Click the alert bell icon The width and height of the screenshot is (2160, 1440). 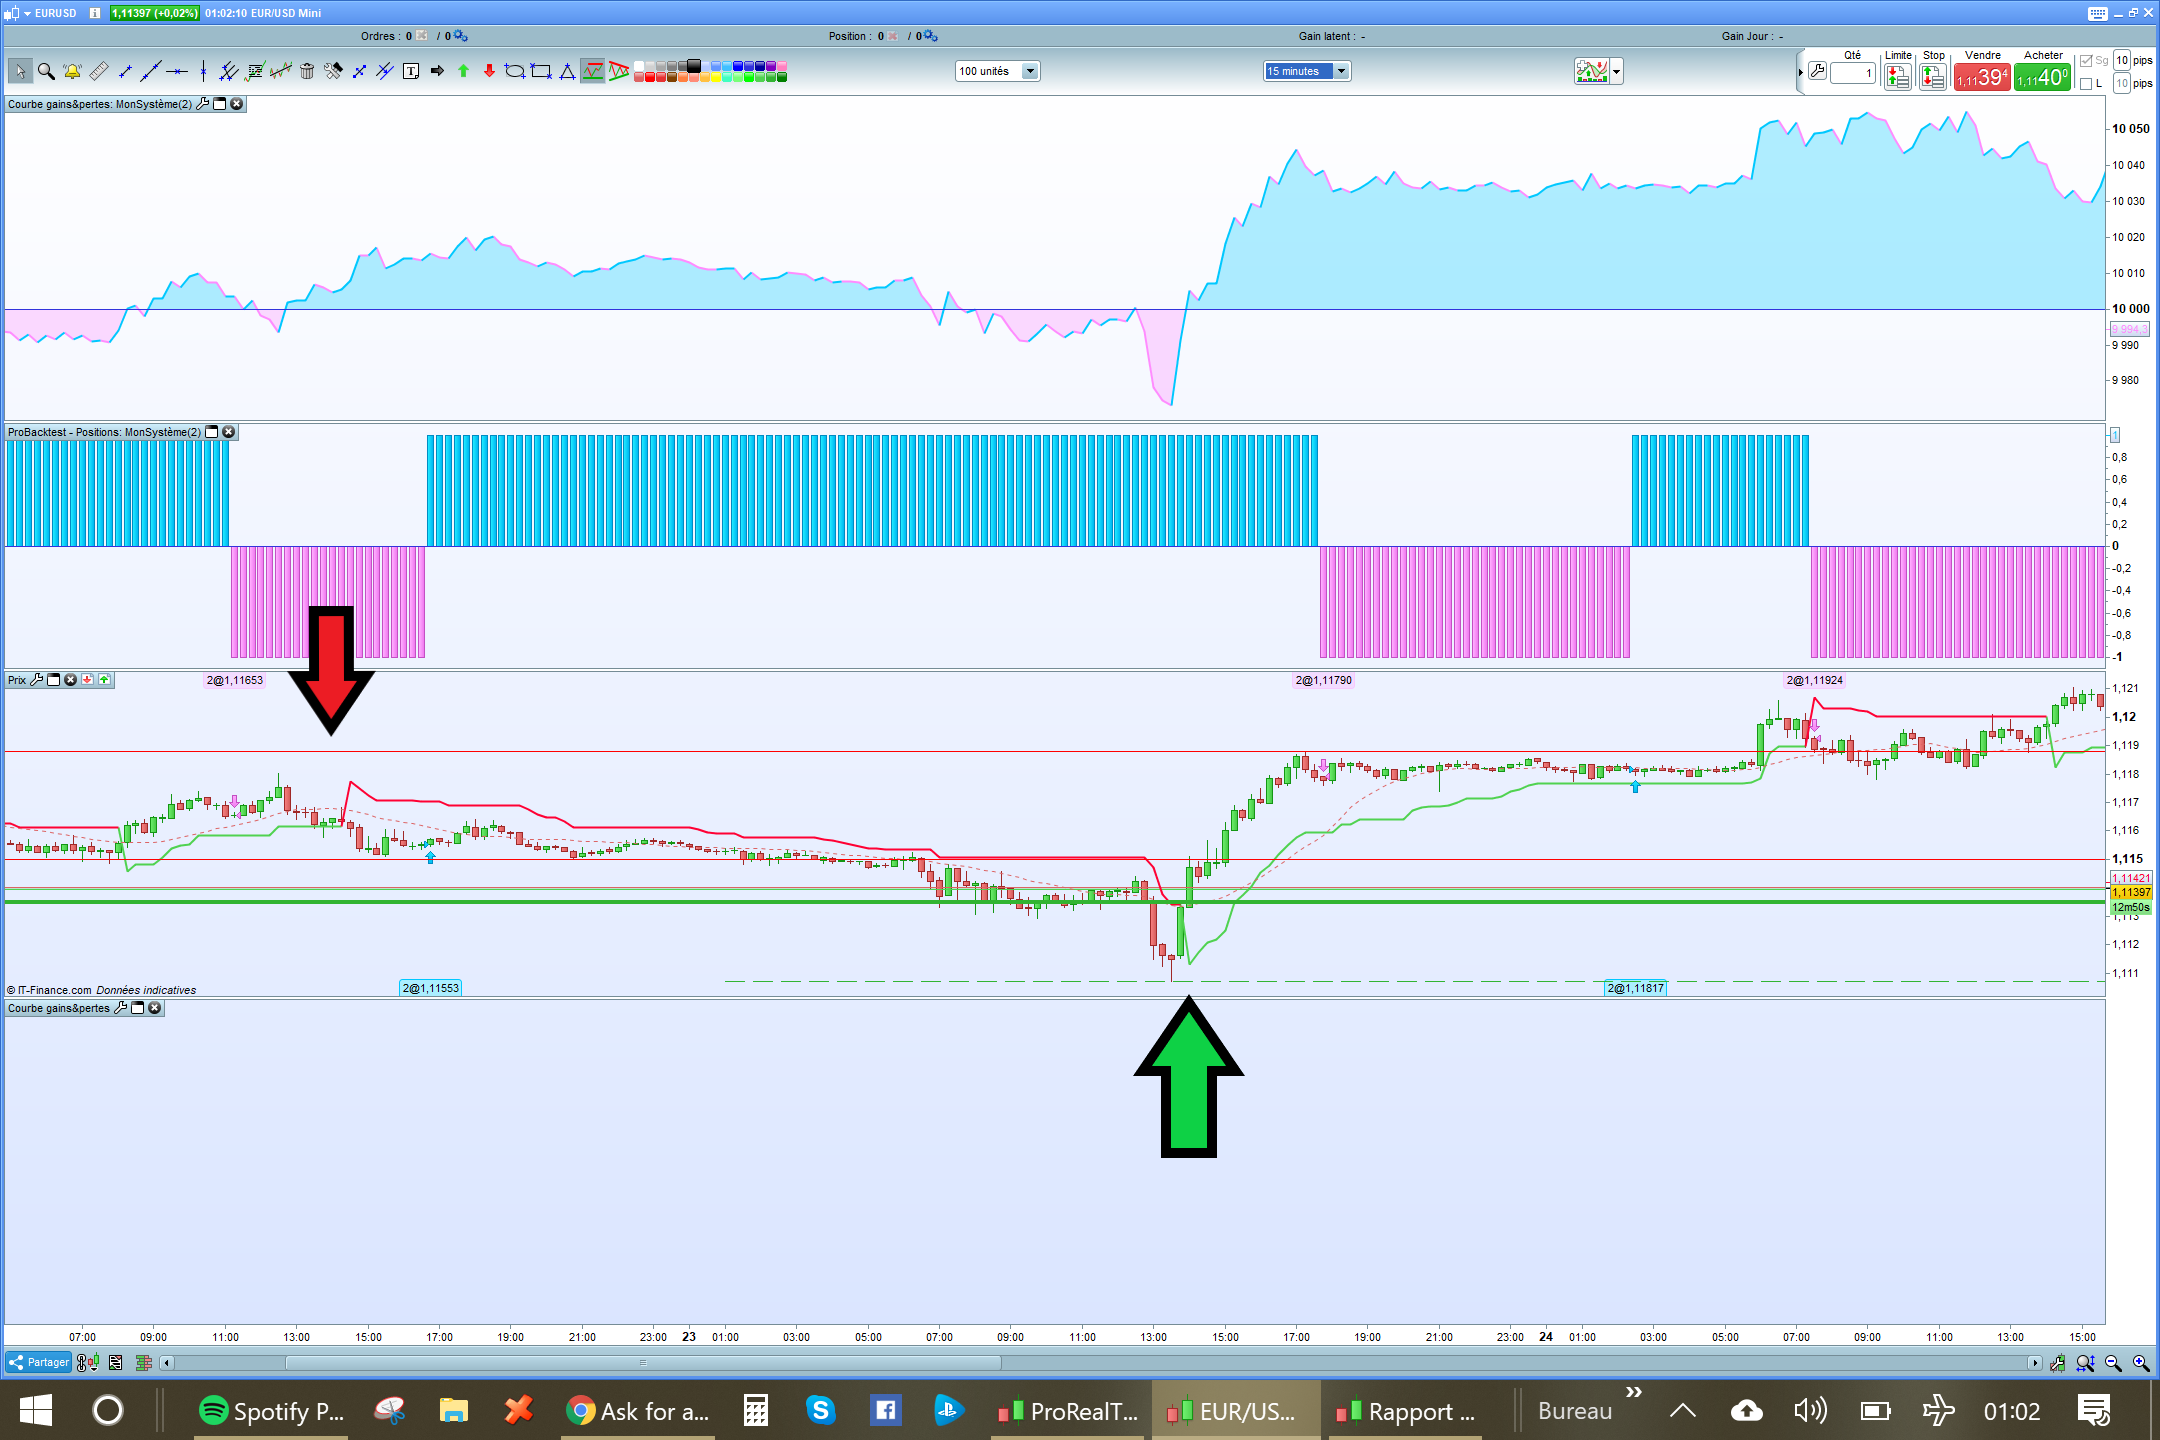(x=72, y=71)
